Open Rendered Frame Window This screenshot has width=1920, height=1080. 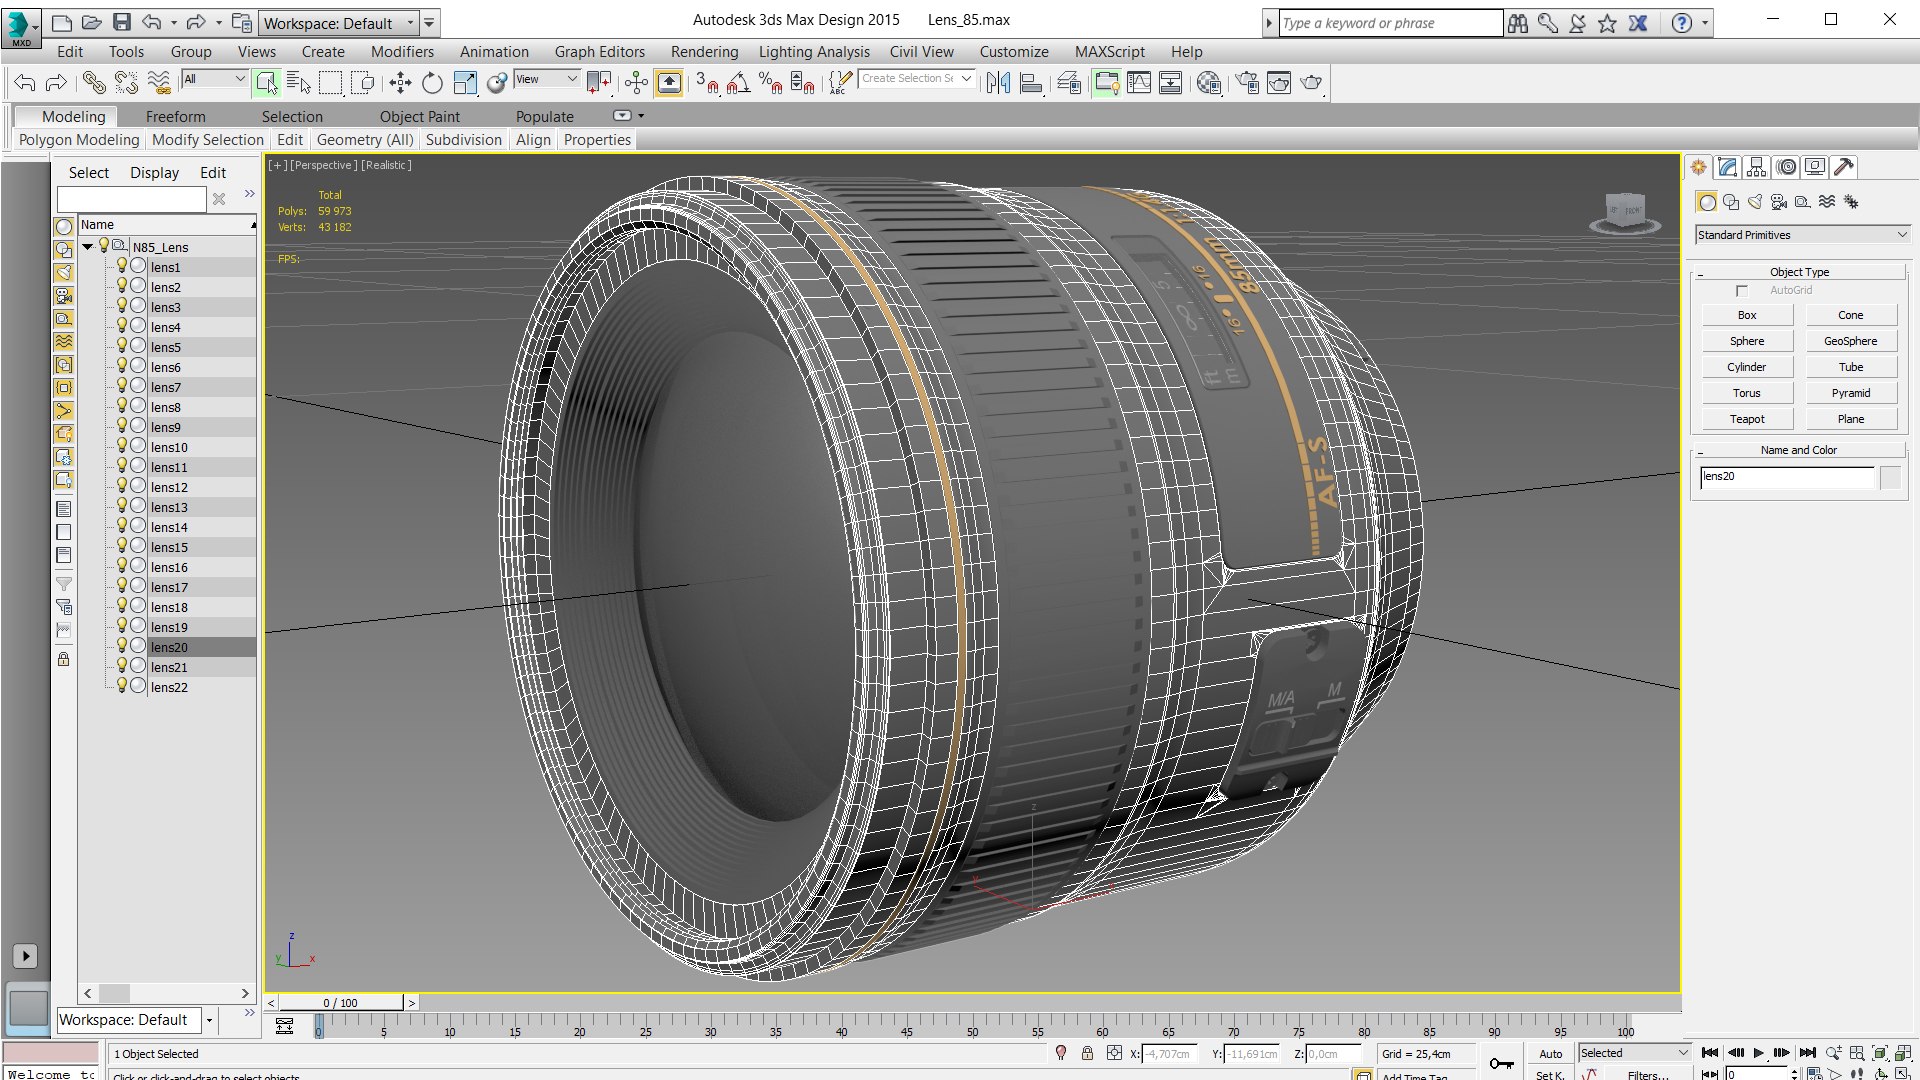click(1279, 83)
